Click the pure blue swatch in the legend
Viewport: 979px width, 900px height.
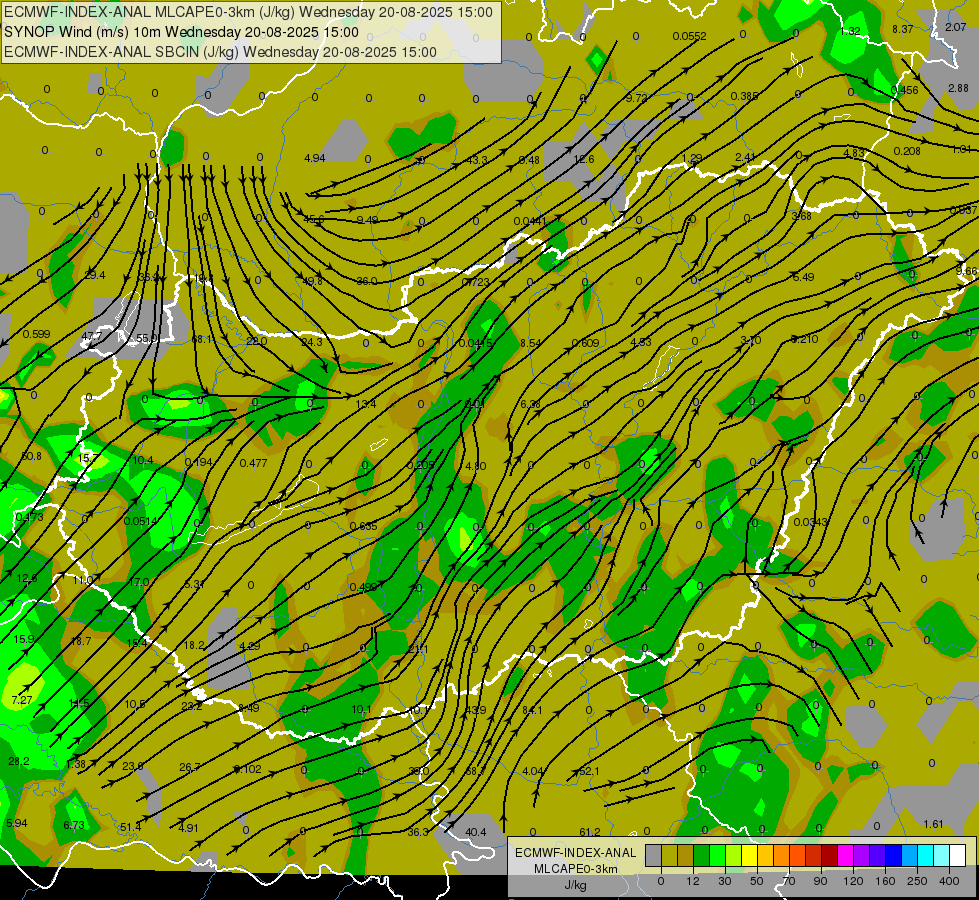point(893,855)
